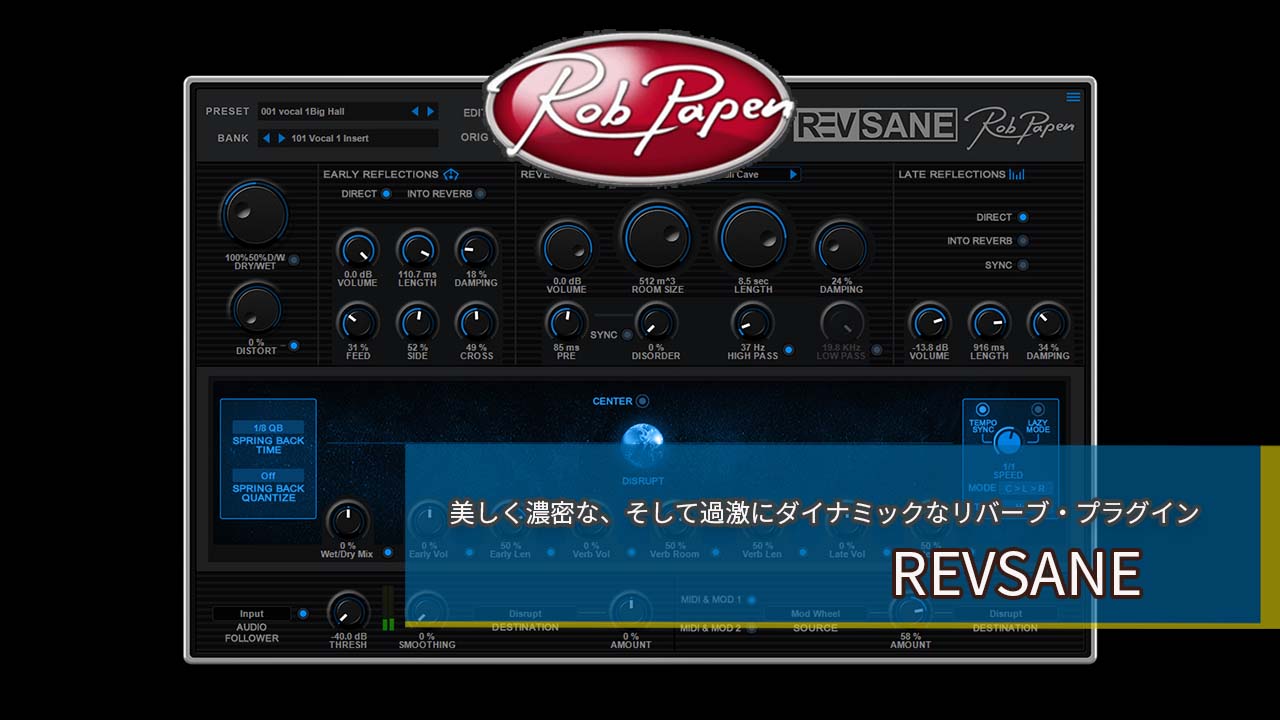Click the Early Reflections section icon
The image size is (1280, 720).
click(x=451, y=174)
